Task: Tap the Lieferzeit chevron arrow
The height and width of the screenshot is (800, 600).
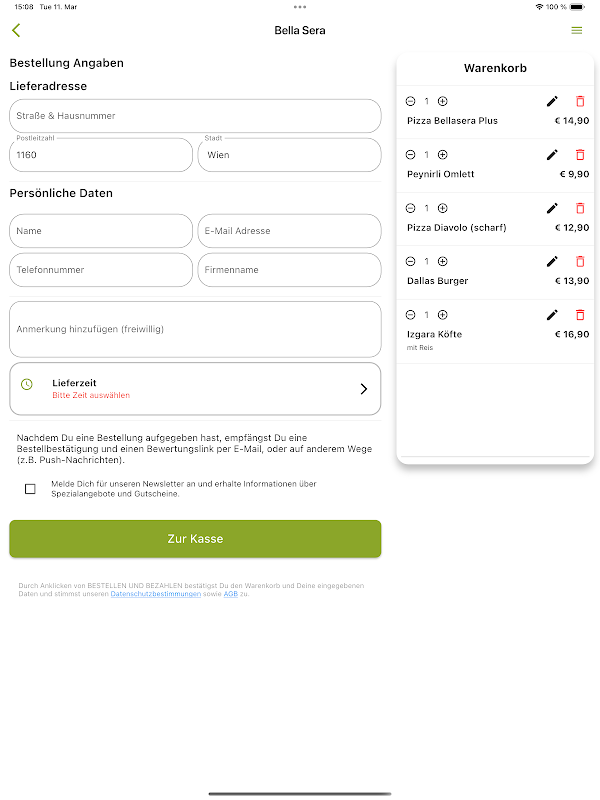Action: point(363,389)
